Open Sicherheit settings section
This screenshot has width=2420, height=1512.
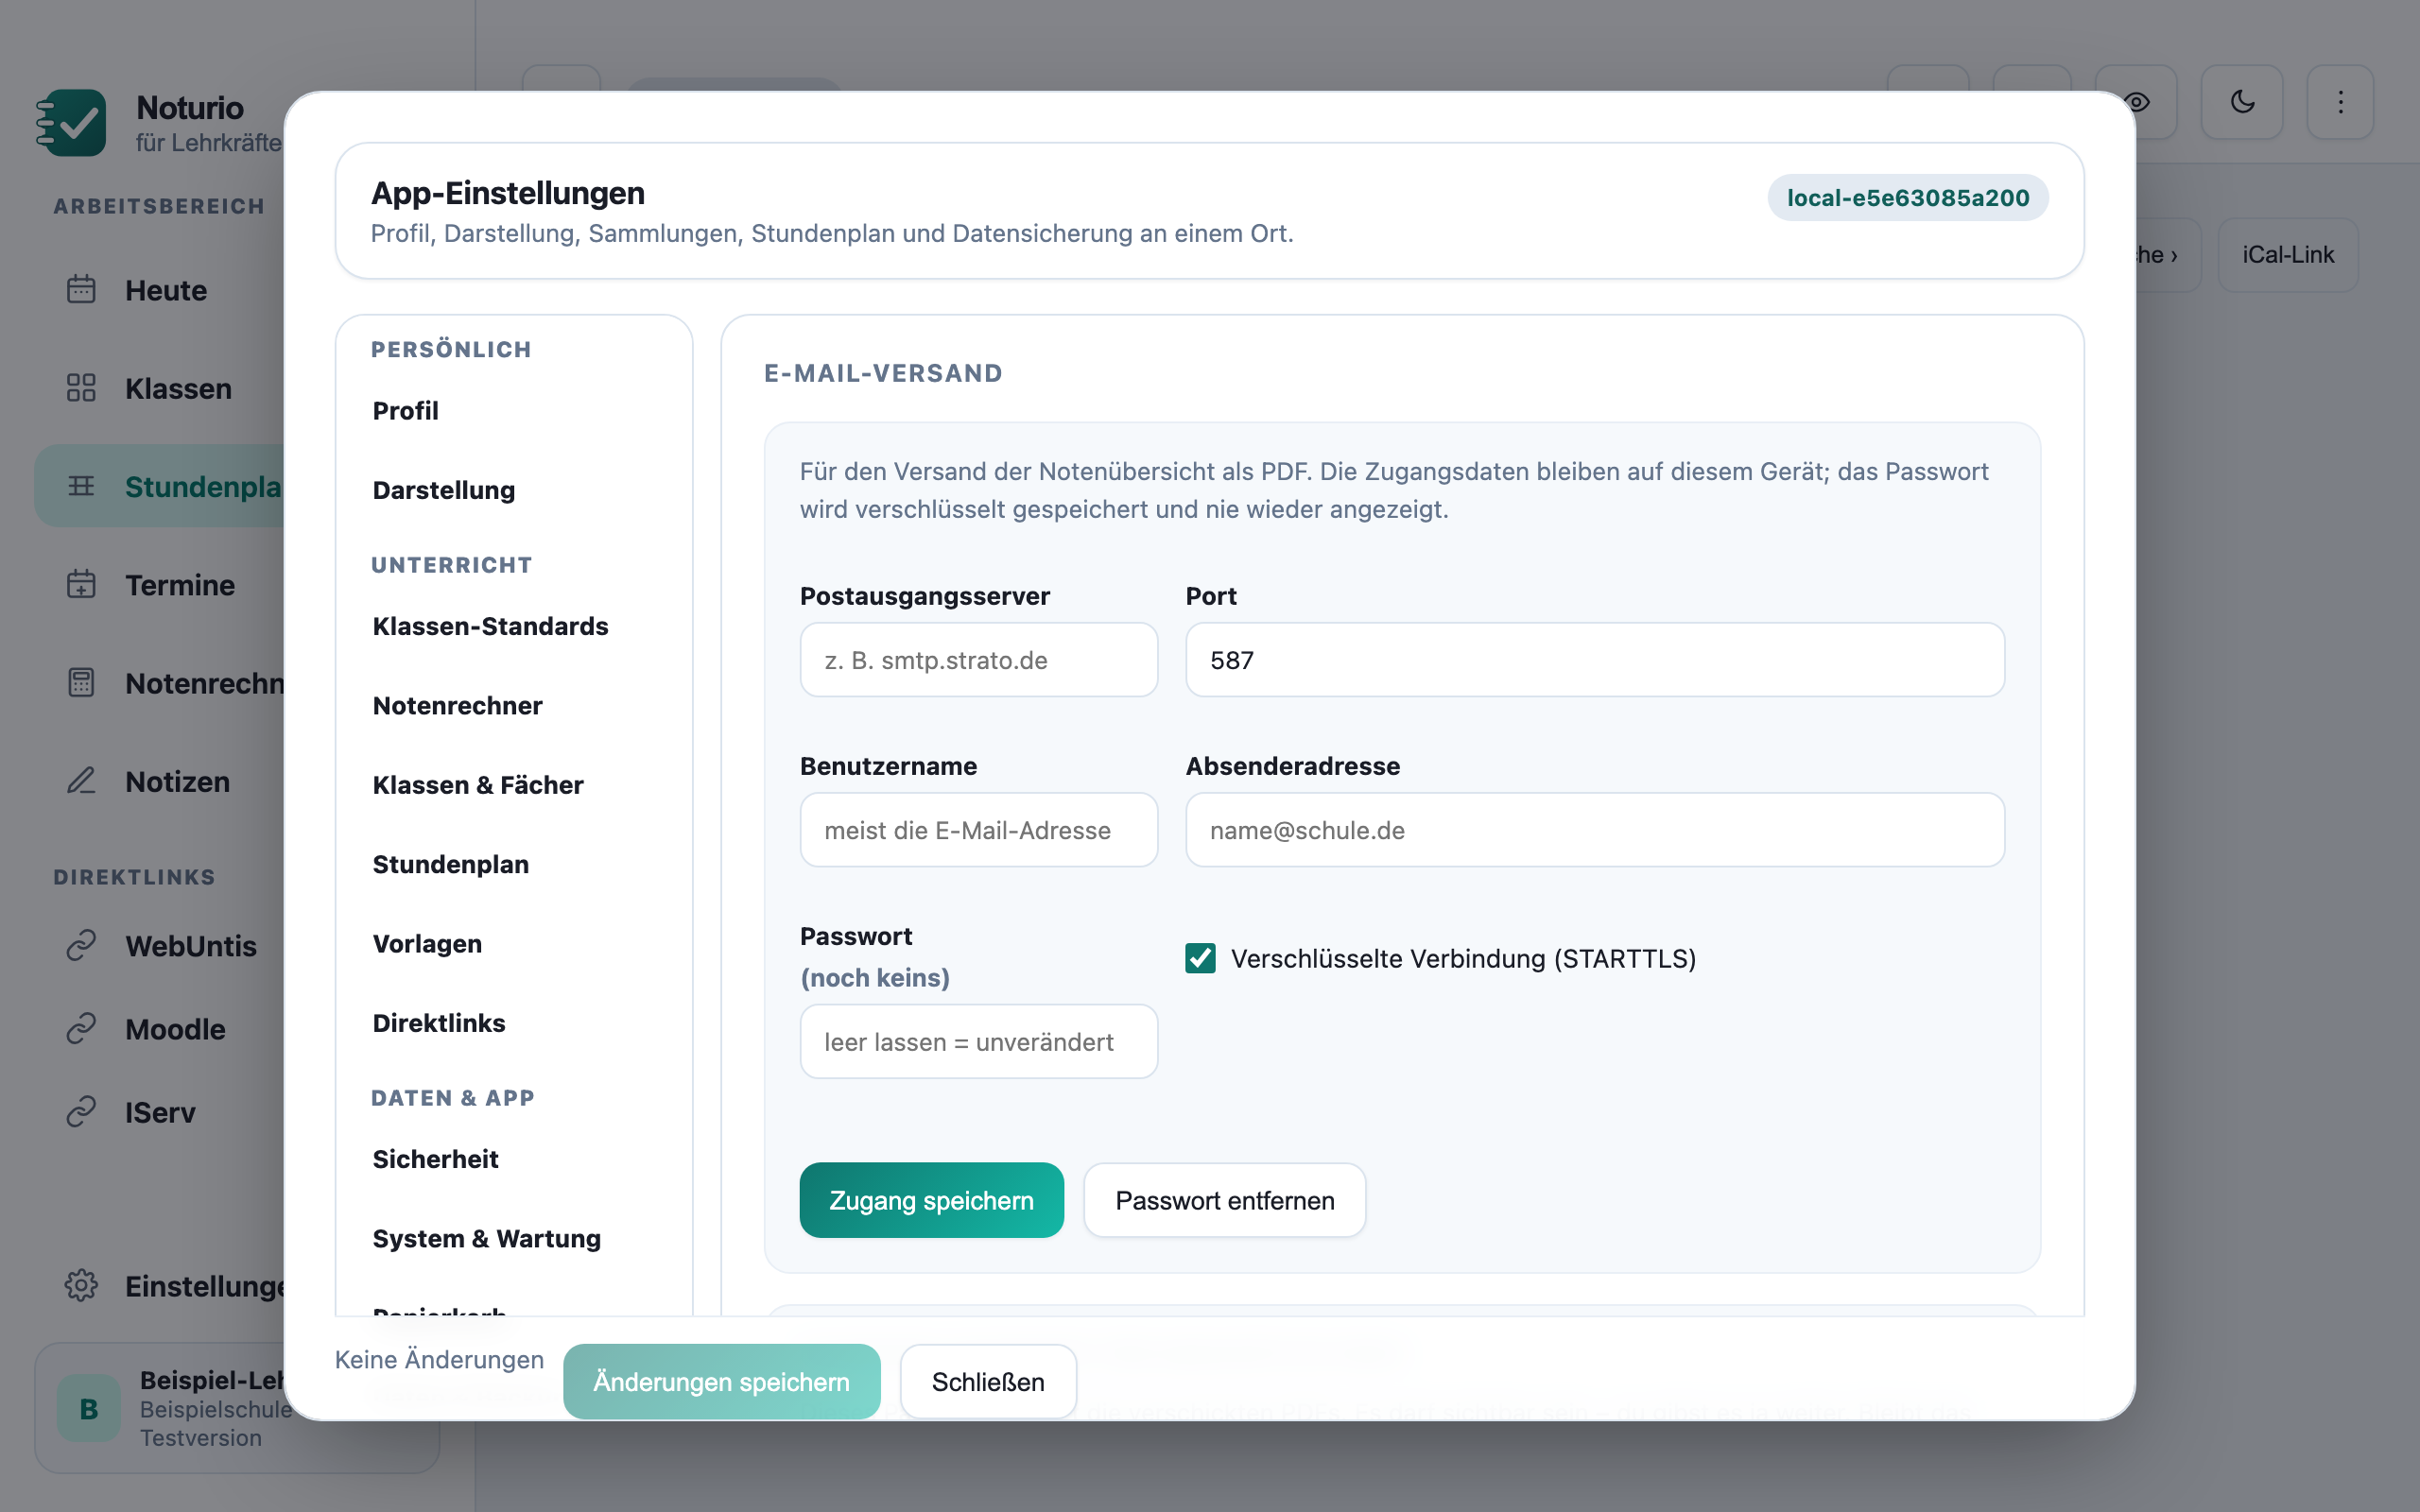pyautogui.click(x=514, y=1159)
